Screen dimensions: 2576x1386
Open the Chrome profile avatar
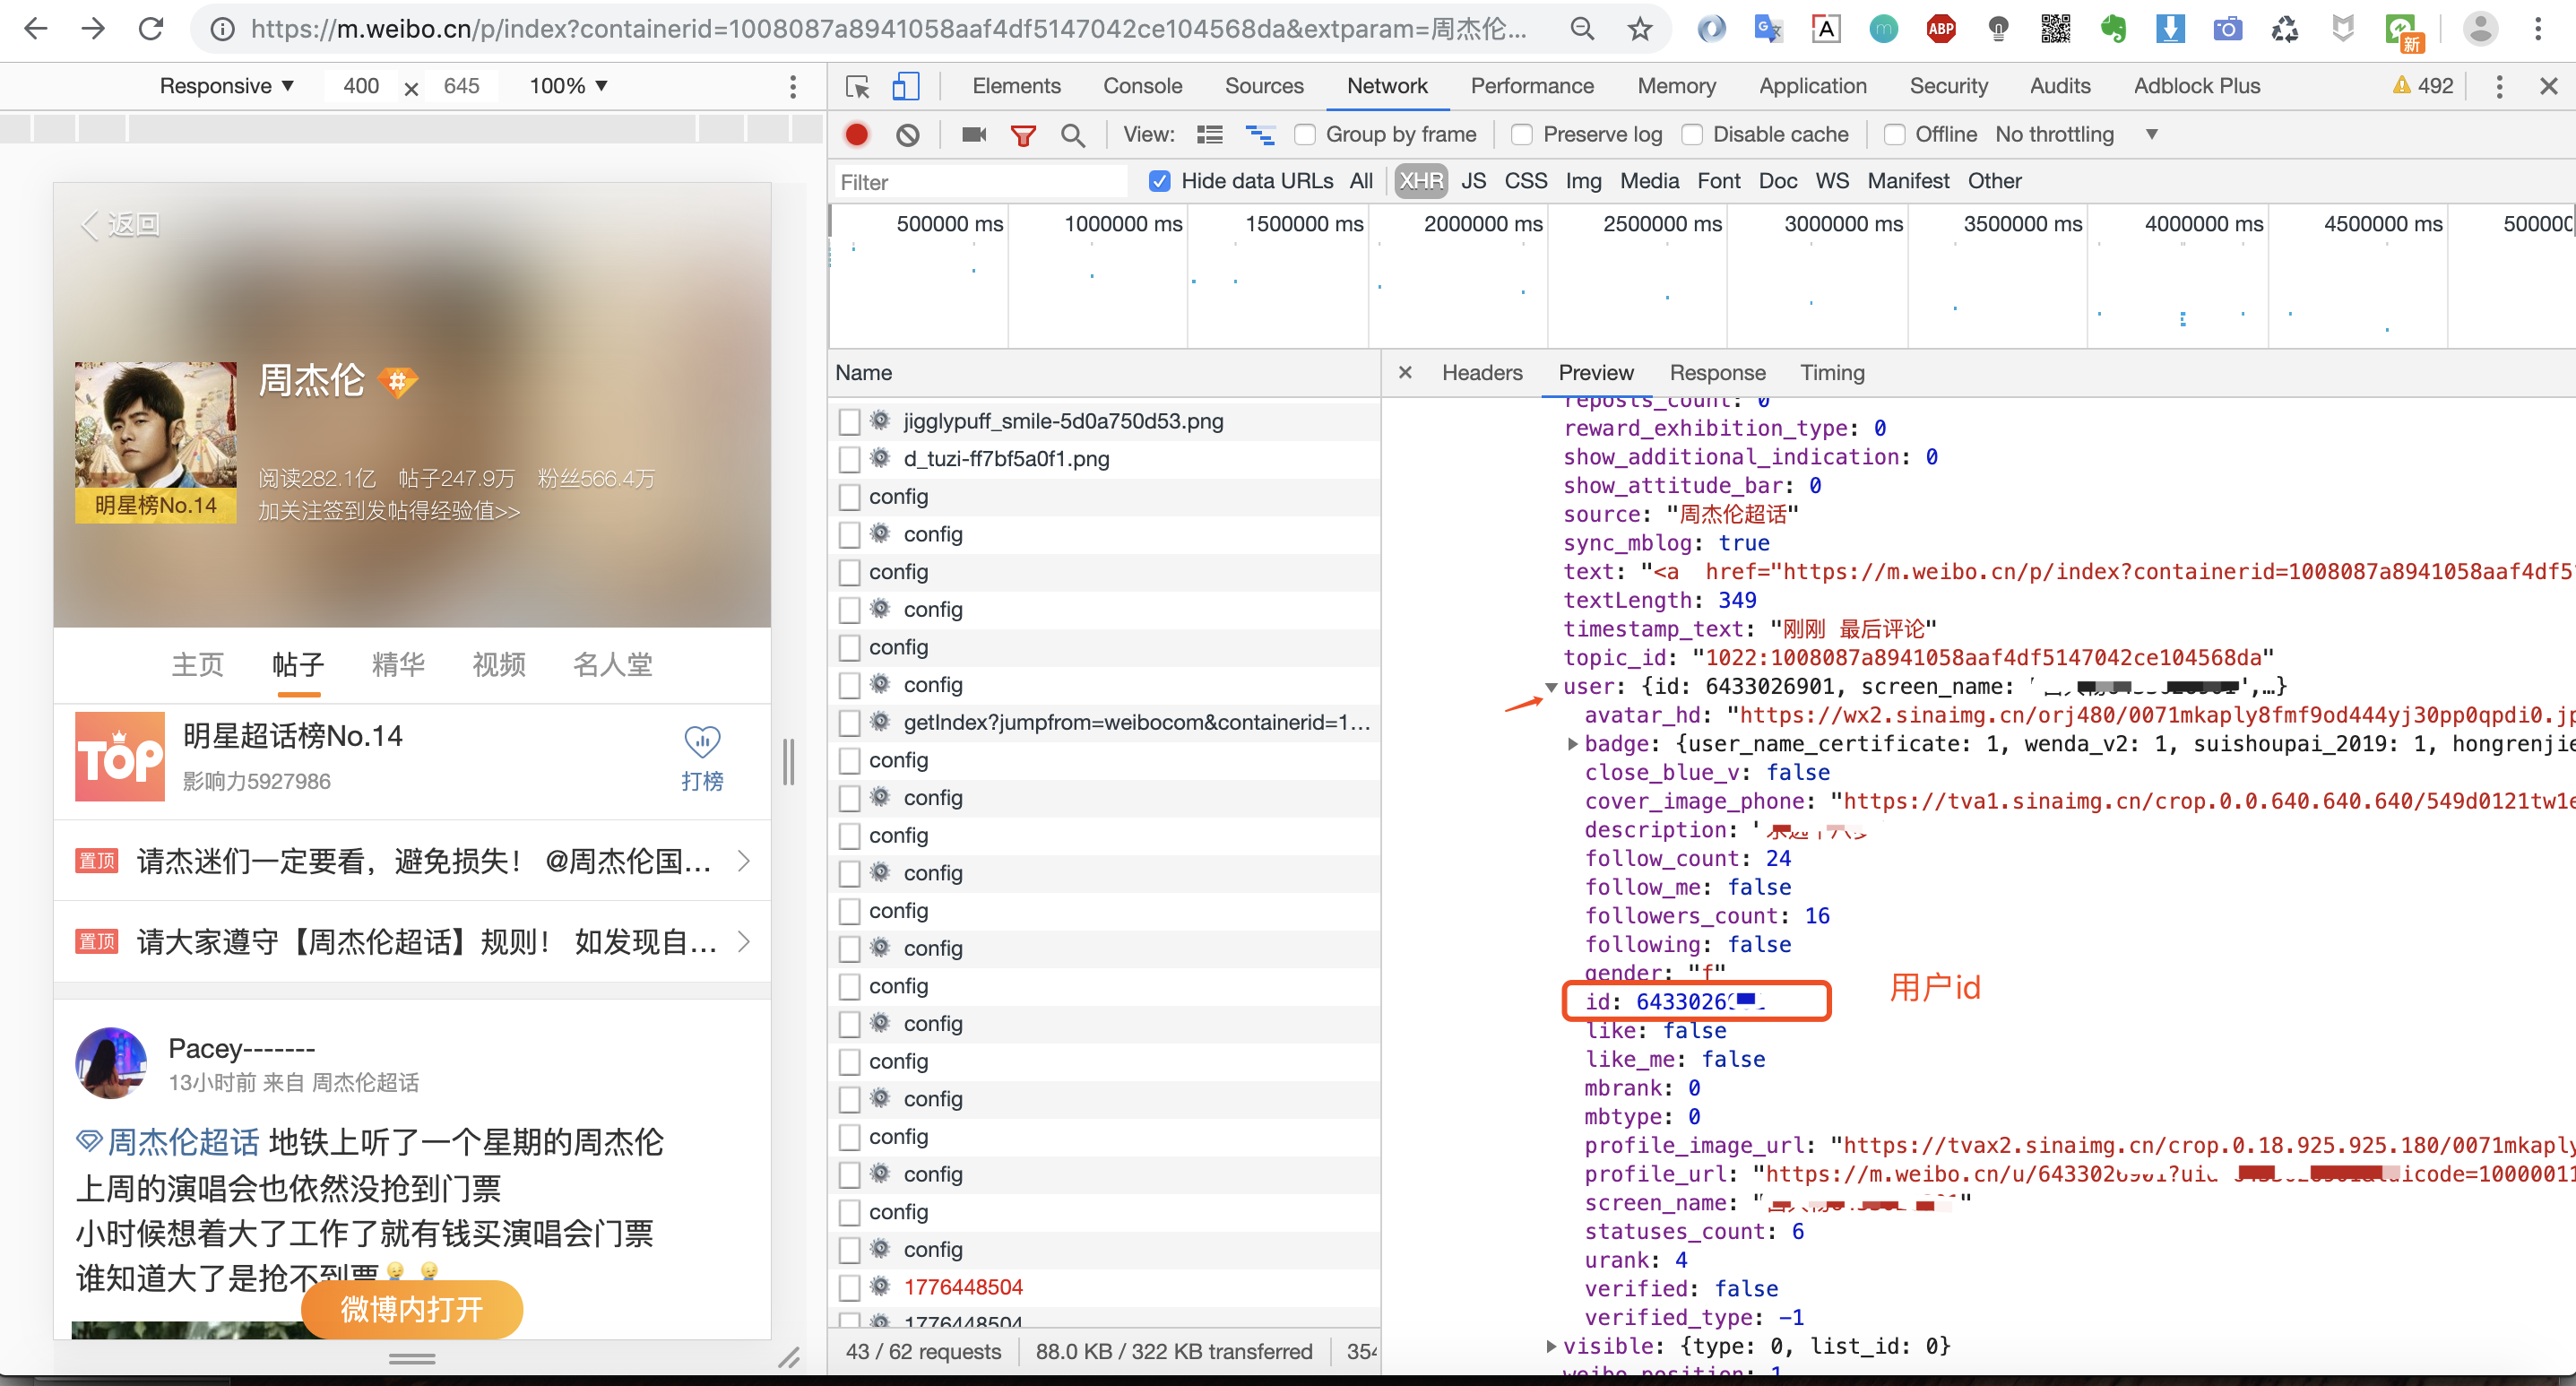(2480, 29)
